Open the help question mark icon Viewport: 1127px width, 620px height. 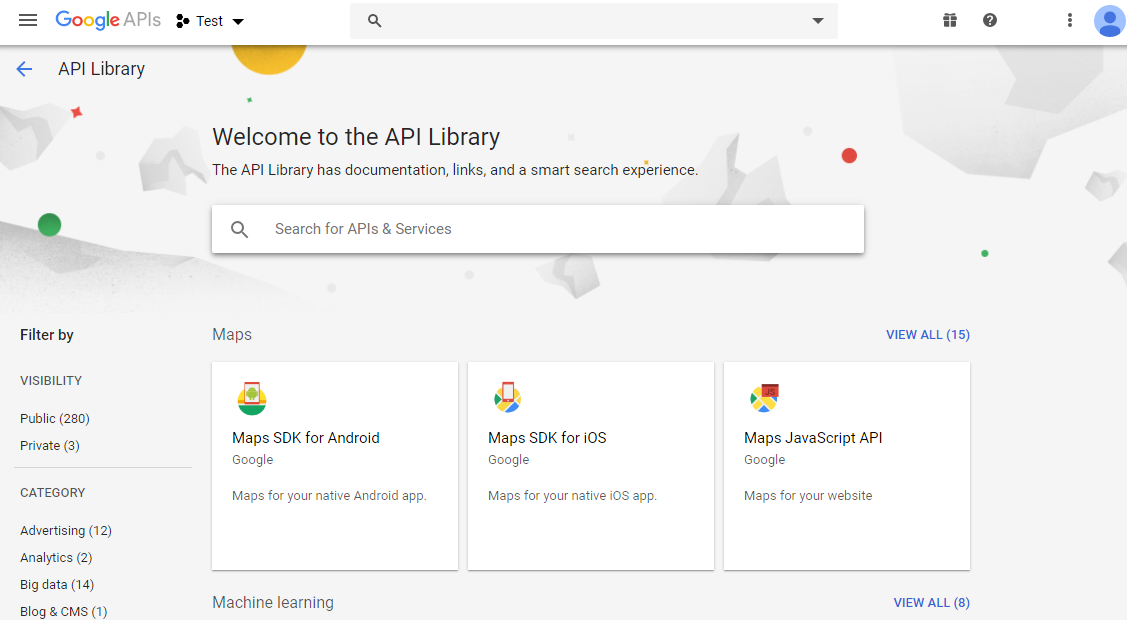click(990, 20)
